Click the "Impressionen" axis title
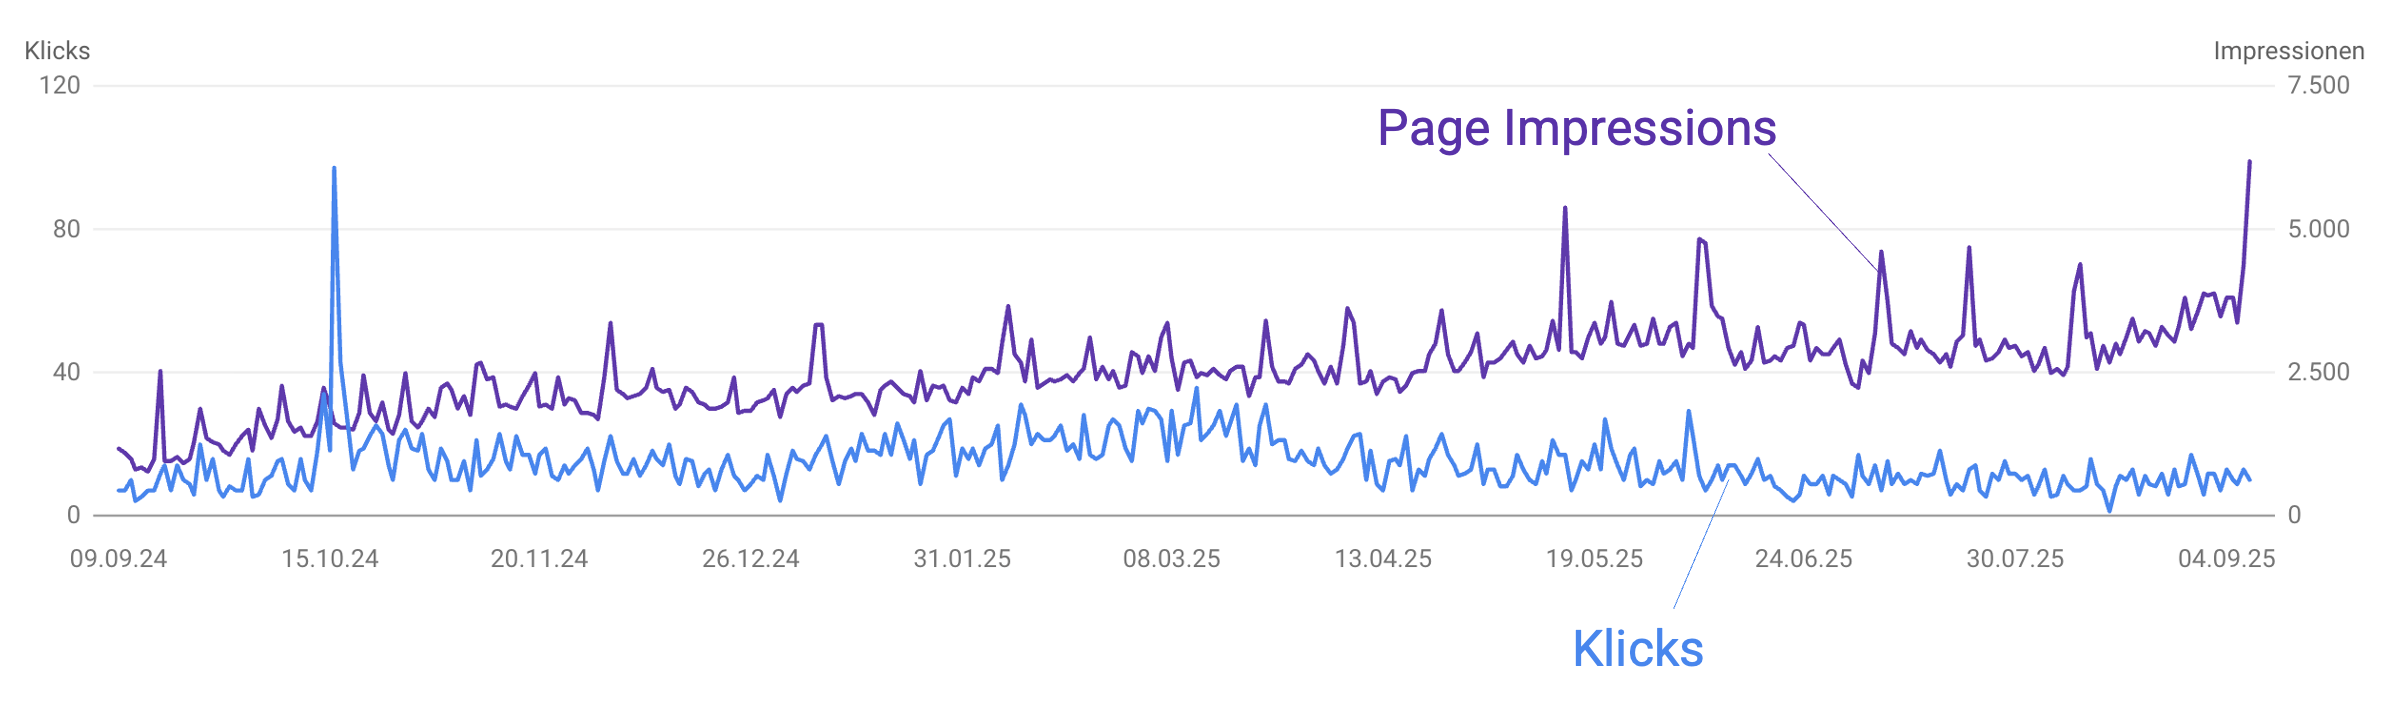The width and height of the screenshot is (2382, 710). point(2288,51)
